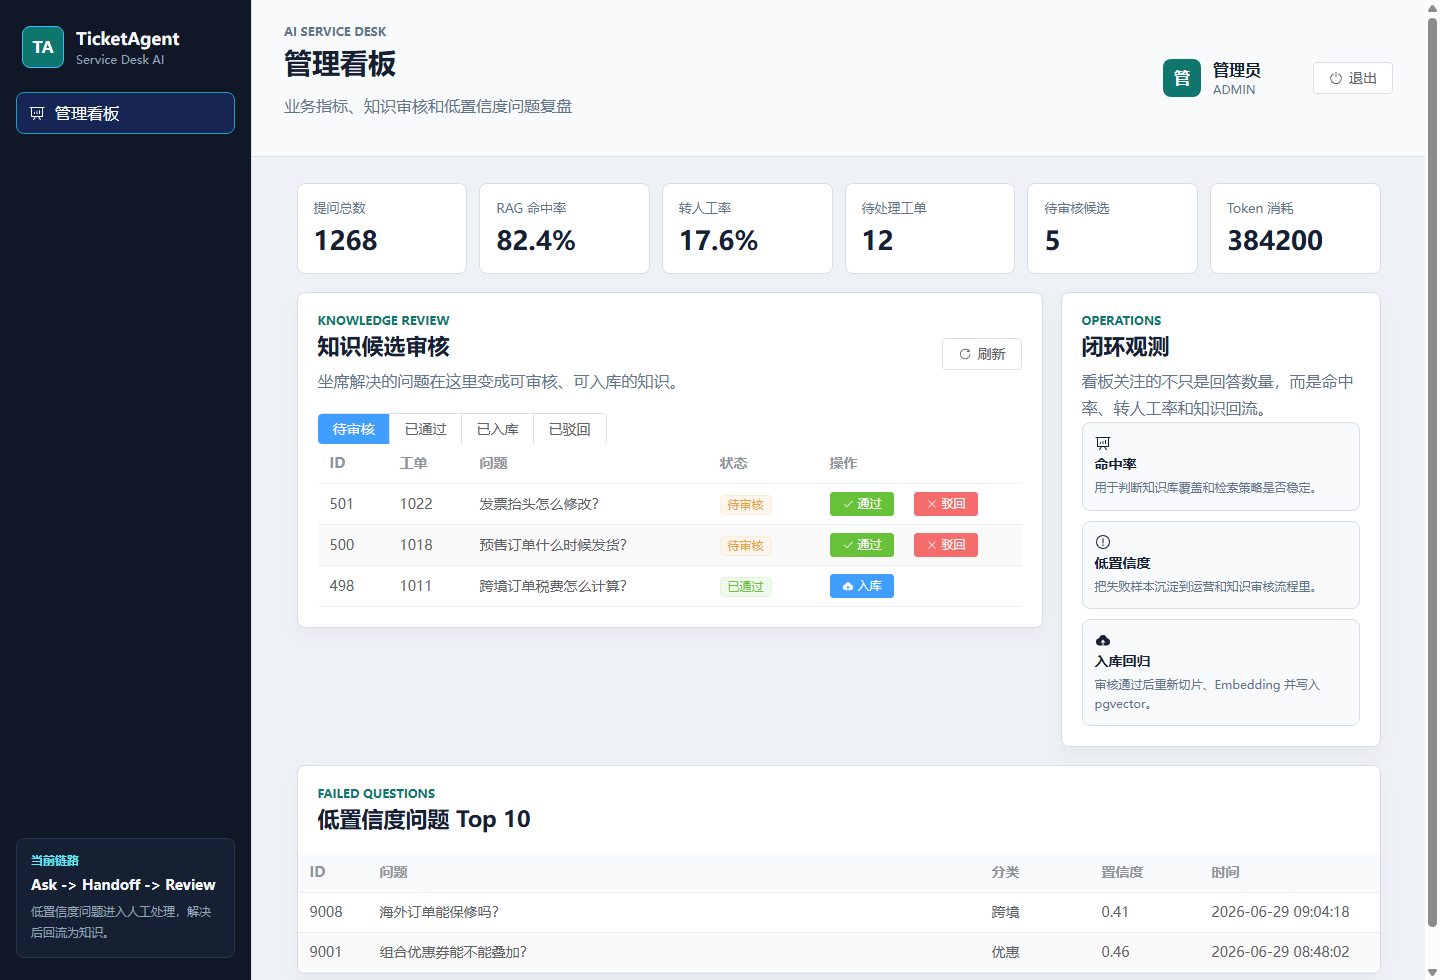Import candidate 498 with 入库 button
The image size is (1440, 980).
pyautogui.click(x=862, y=586)
